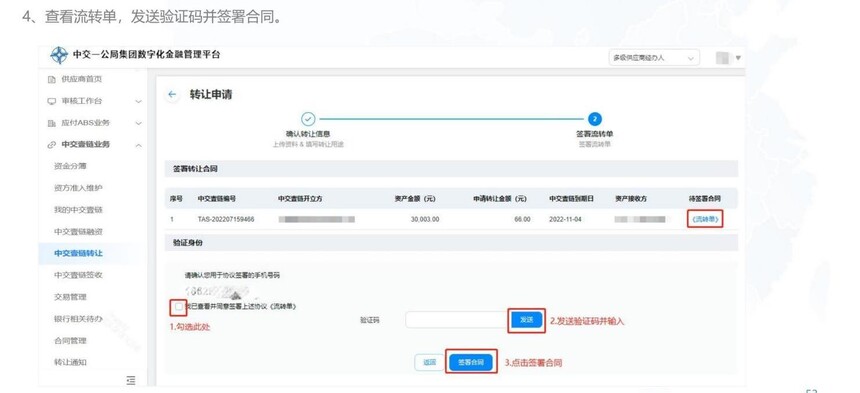Open the user menu arrow beside the avatar
This screenshot has width=860, height=393.
(x=738, y=58)
